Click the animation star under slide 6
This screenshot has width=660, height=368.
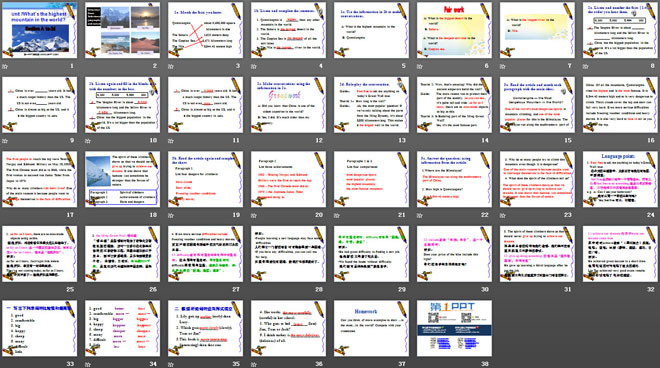pos(420,66)
